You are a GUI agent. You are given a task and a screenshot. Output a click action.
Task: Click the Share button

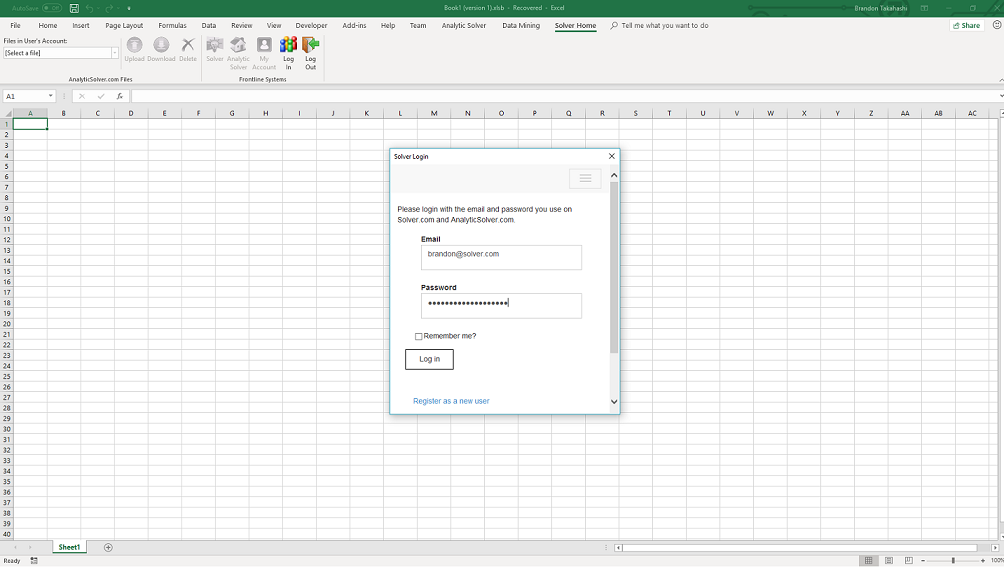[x=966, y=26]
